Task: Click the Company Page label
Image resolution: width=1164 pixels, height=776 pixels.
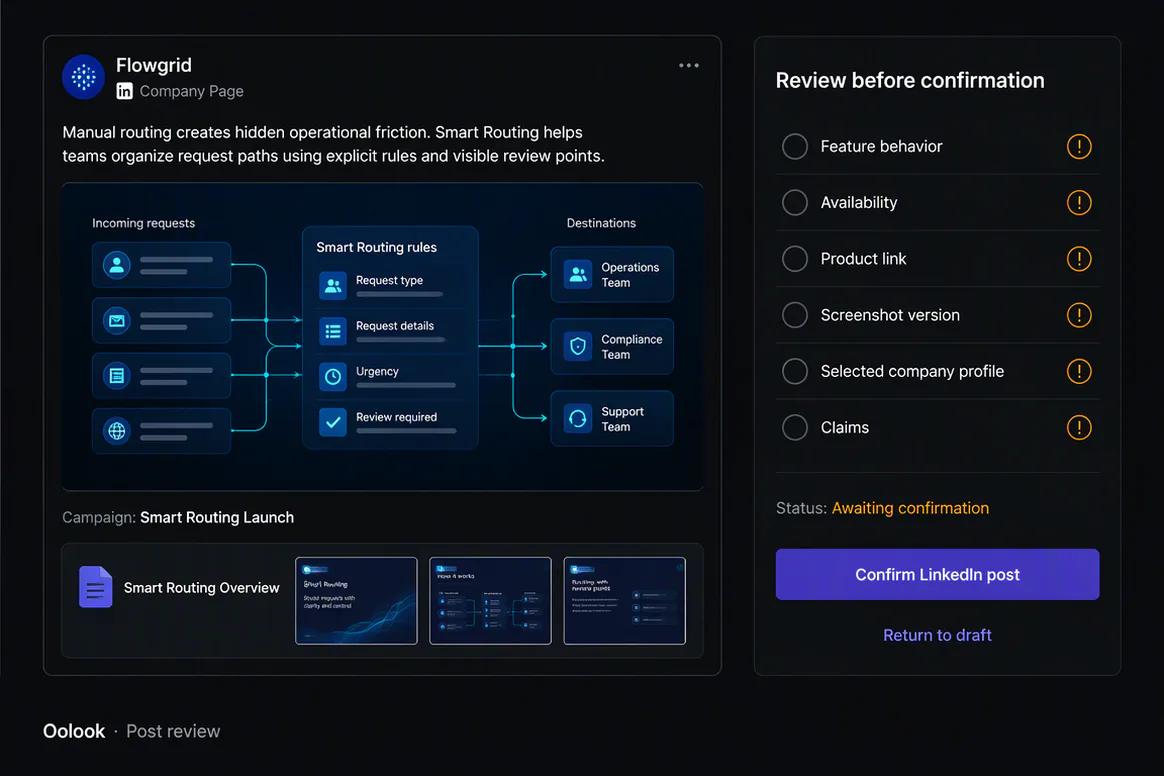Action: 192,91
